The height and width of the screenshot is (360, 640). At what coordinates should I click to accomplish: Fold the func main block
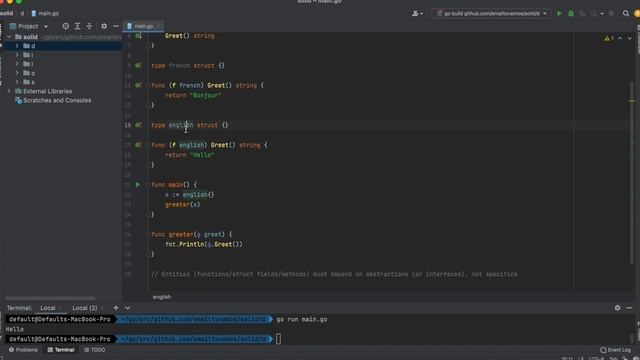[x=148, y=185]
